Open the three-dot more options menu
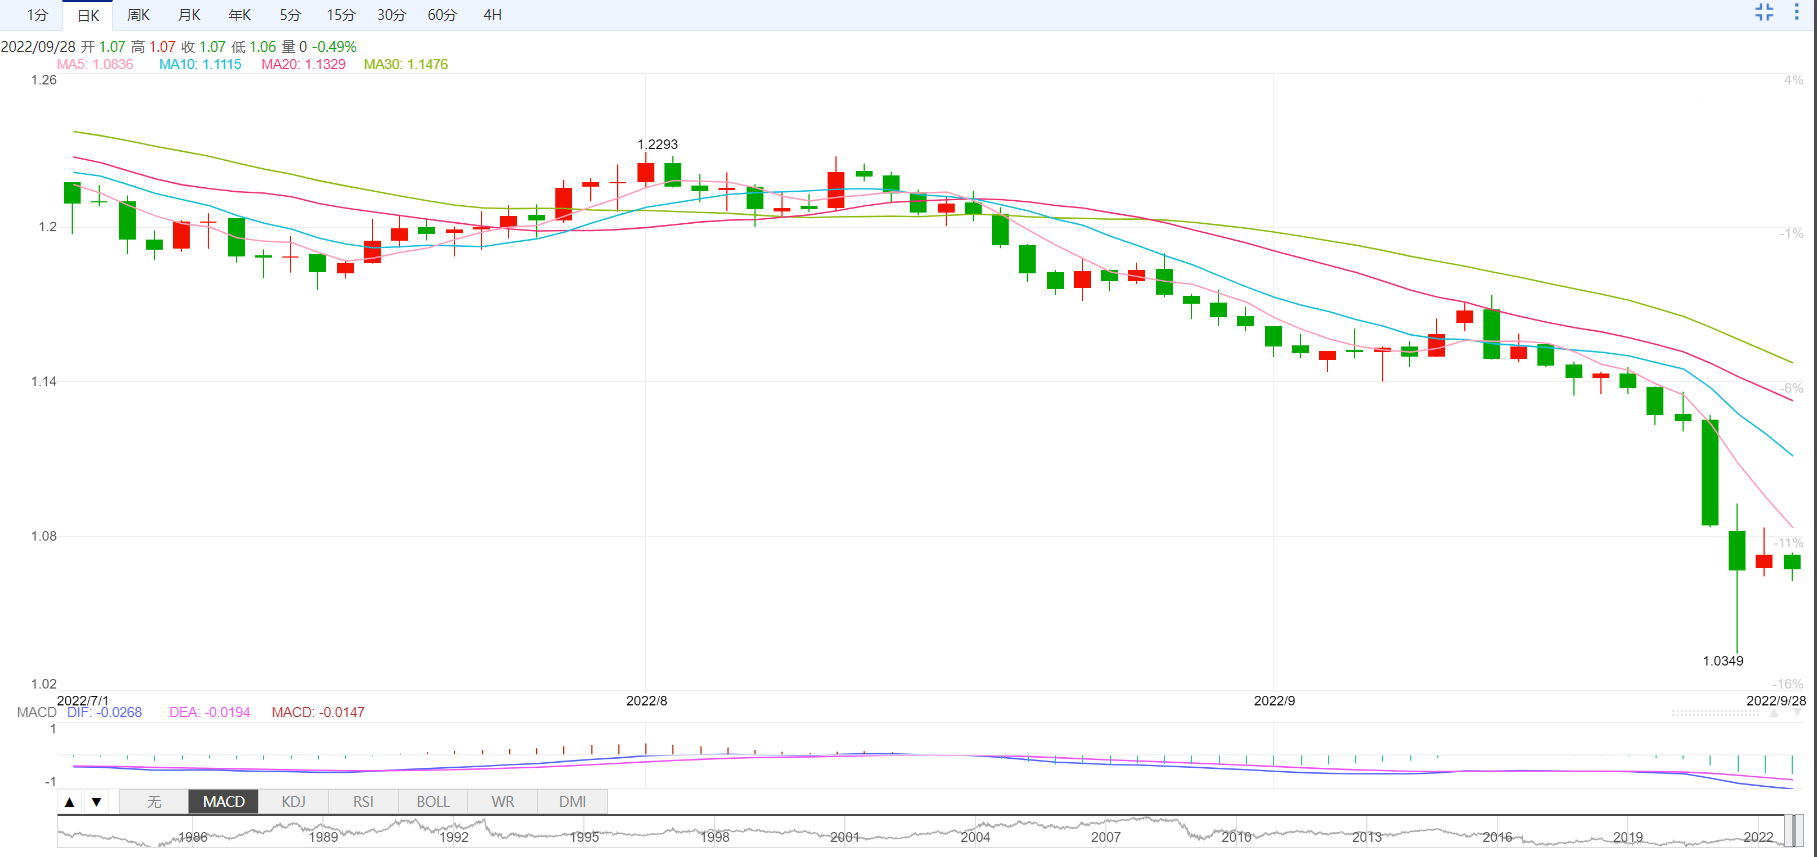Screen dimensions: 1817x857 click(1796, 12)
